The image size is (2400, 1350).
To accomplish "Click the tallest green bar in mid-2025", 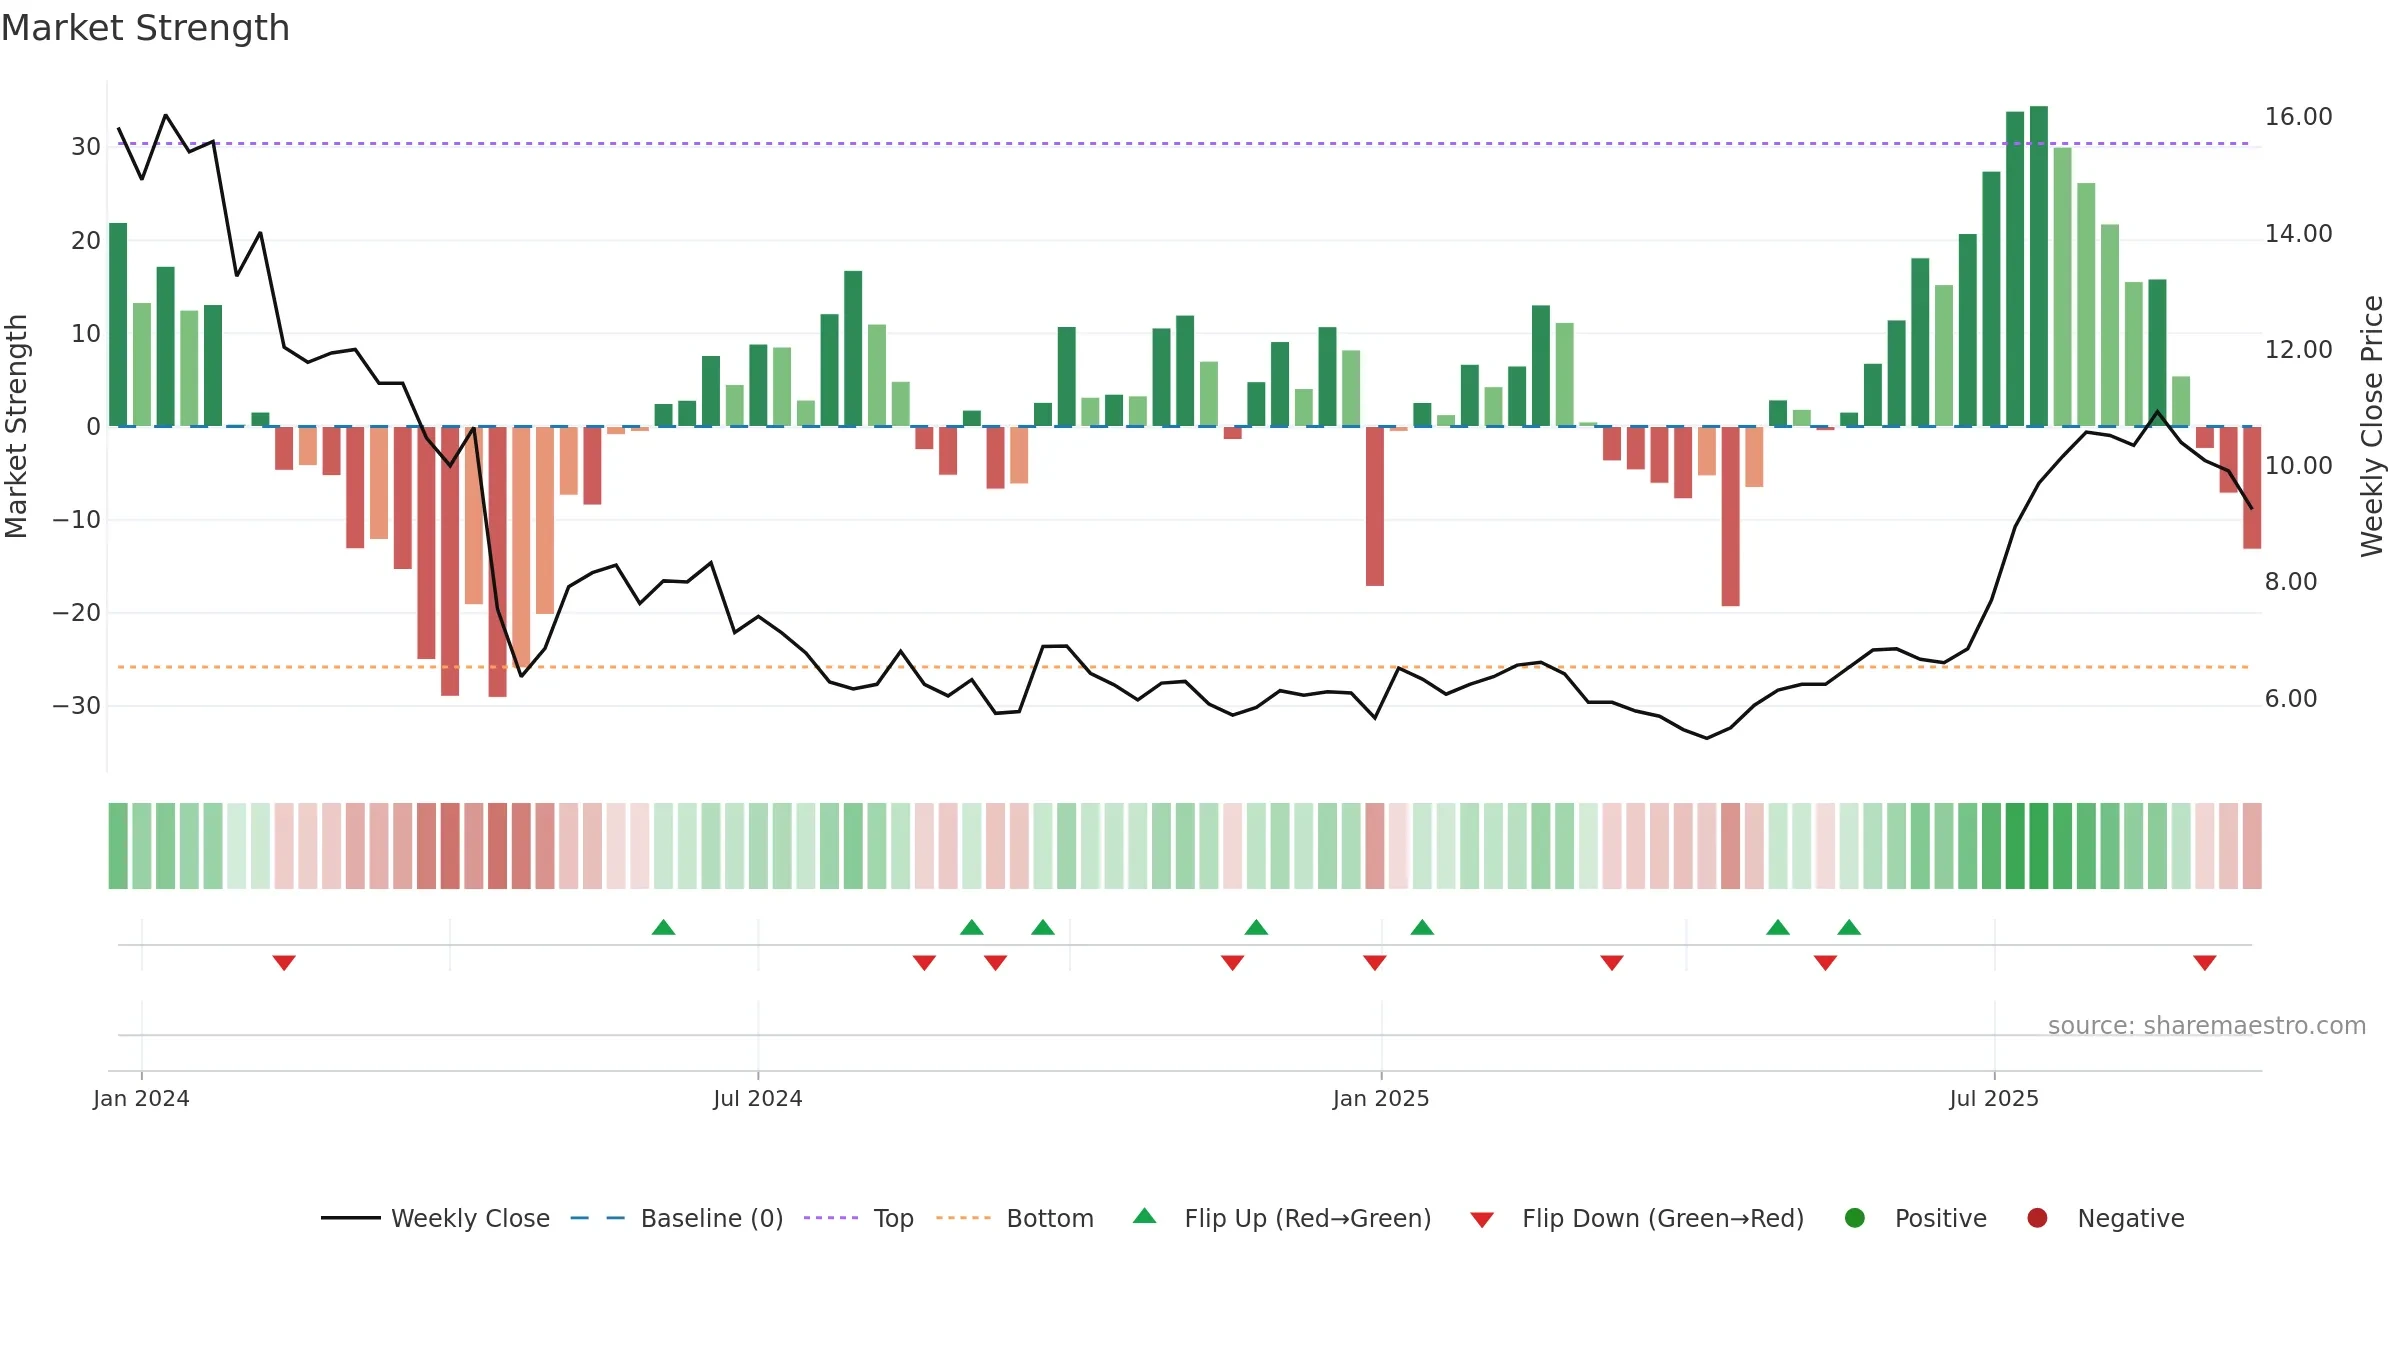I will [2039, 266].
